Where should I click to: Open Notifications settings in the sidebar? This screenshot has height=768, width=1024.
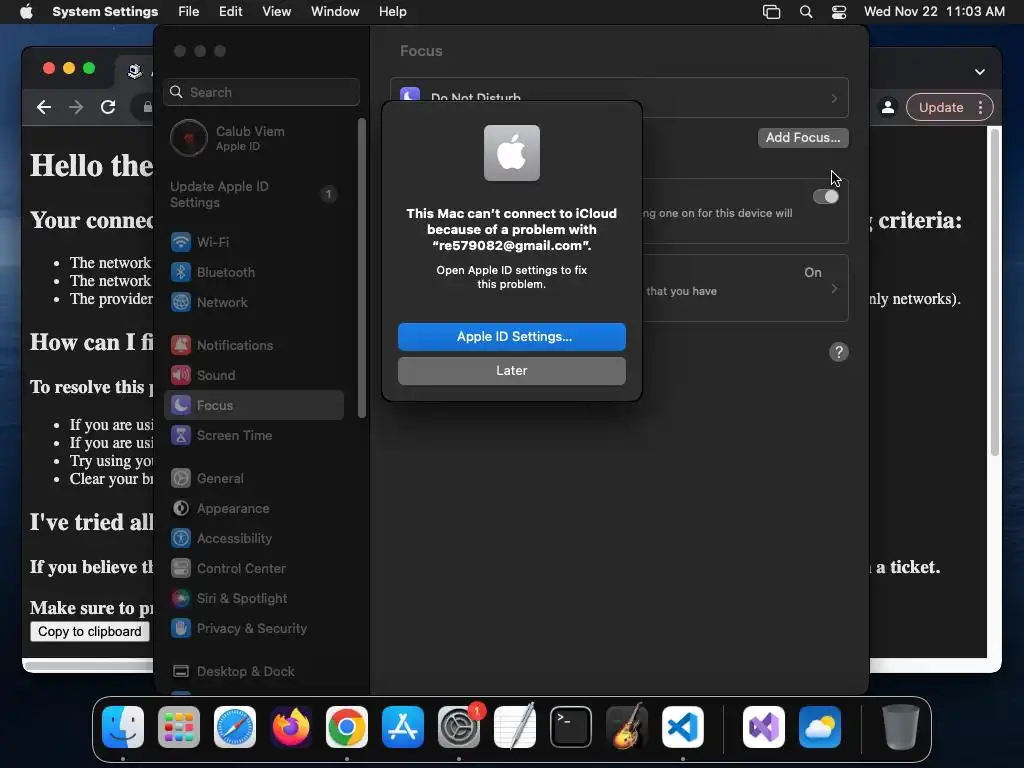(x=253, y=345)
